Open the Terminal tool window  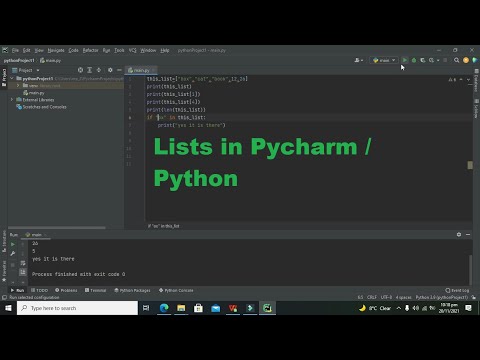point(95,290)
